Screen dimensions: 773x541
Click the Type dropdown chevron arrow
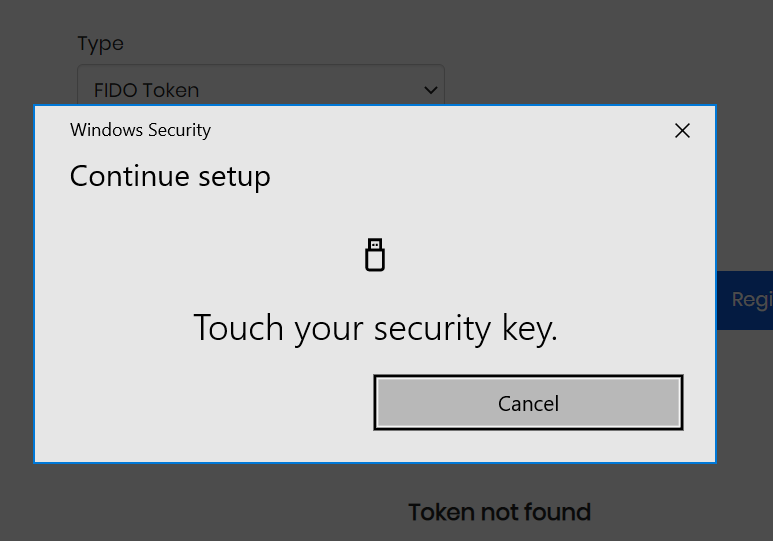click(x=431, y=90)
